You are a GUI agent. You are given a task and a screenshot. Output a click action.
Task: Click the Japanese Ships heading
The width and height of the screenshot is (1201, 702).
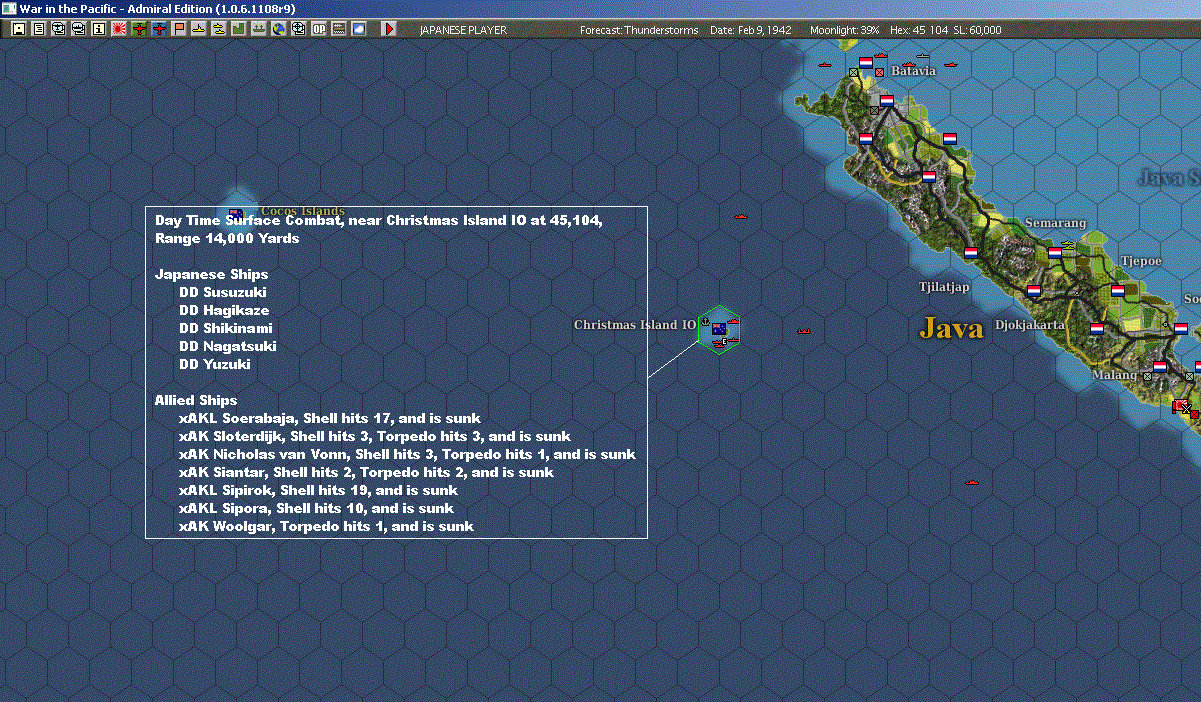(x=212, y=274)
